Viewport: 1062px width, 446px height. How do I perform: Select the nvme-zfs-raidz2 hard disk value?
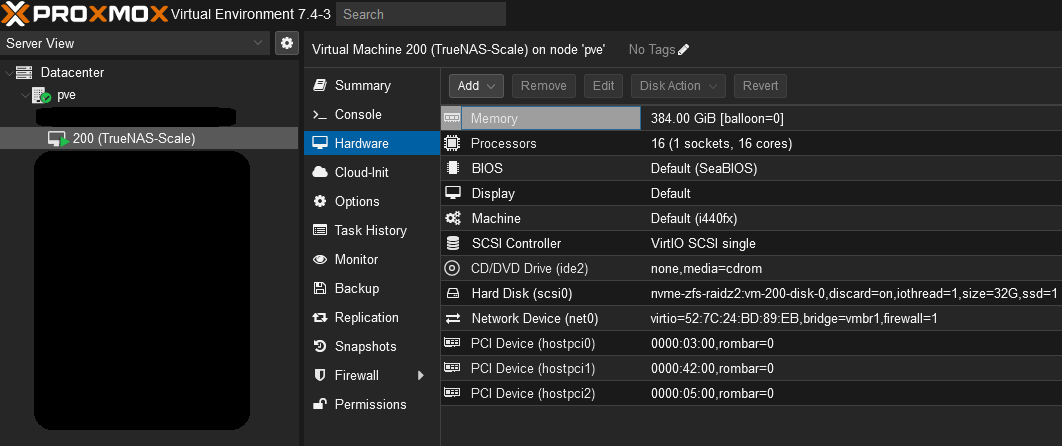(x=854, y=294)
